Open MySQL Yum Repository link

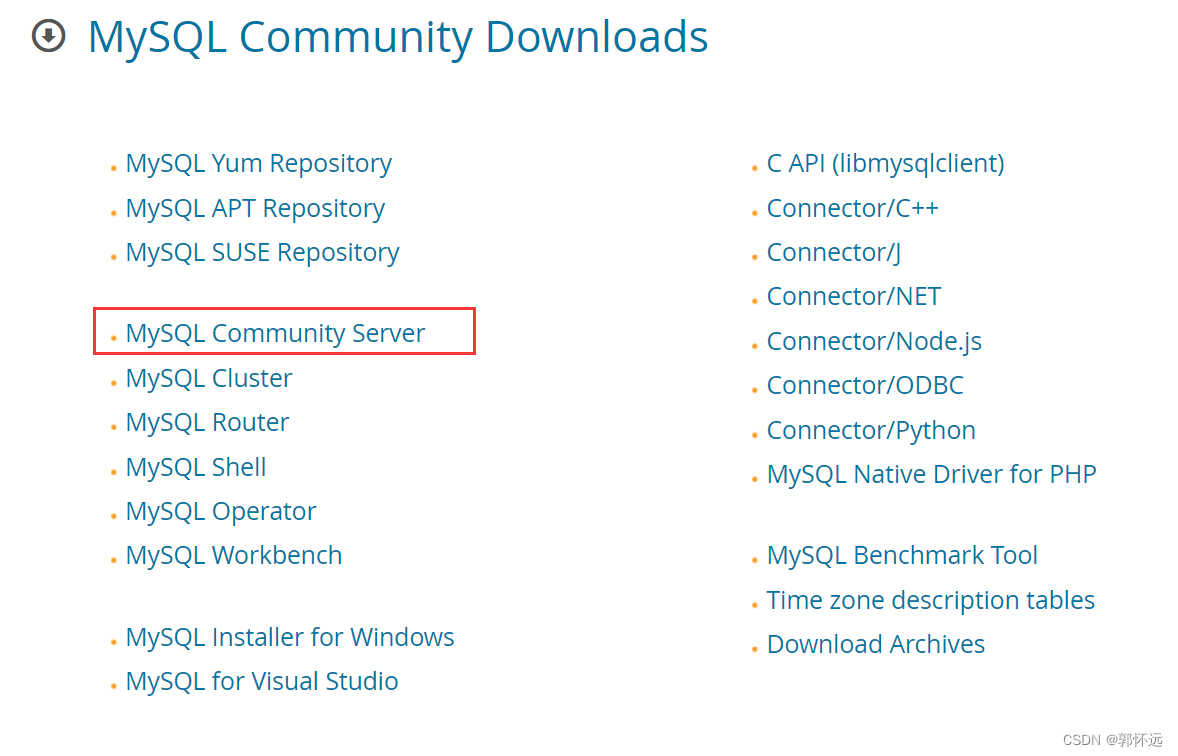click(x=258, y=164)
